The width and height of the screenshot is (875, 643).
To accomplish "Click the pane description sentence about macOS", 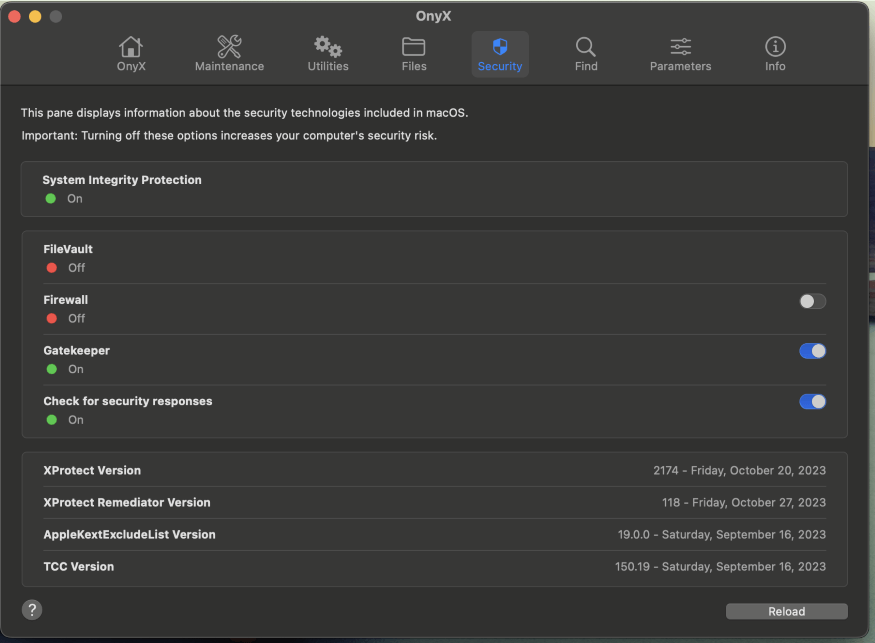I will (x=244, y=113).
